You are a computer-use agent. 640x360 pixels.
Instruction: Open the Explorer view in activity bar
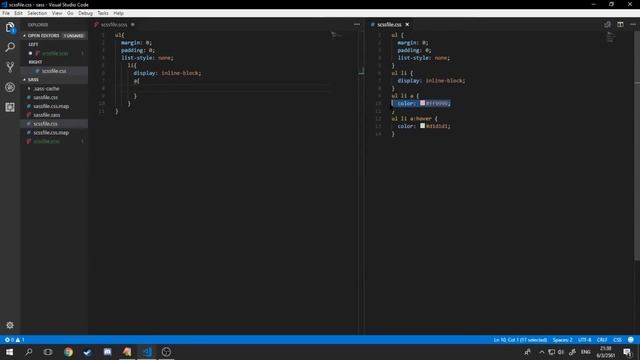click(x=10, y=28)
